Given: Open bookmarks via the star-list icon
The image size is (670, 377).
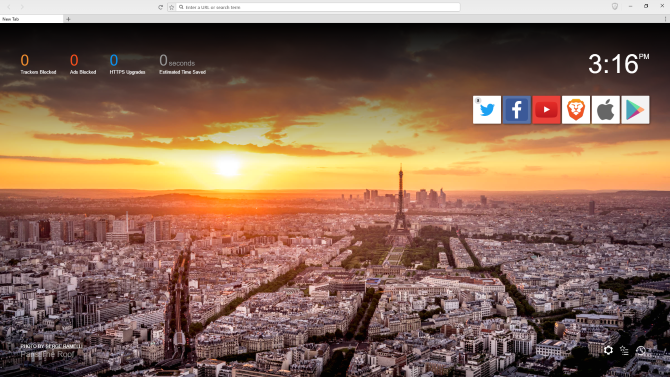Looking at the screenshot, I should [624, 350].
